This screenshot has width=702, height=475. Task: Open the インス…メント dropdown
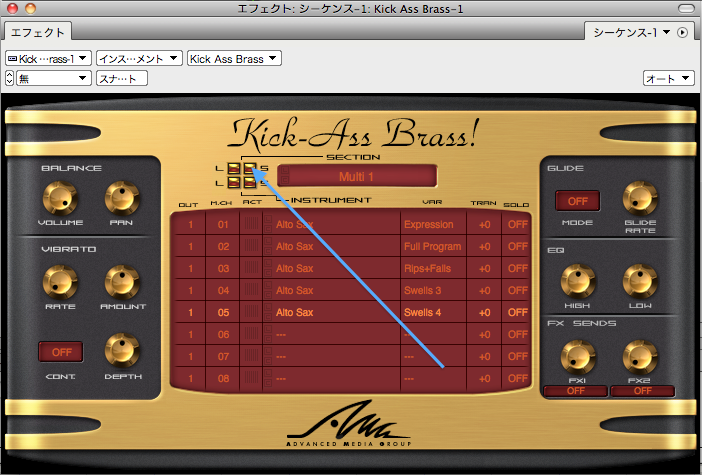click(139, 59)
